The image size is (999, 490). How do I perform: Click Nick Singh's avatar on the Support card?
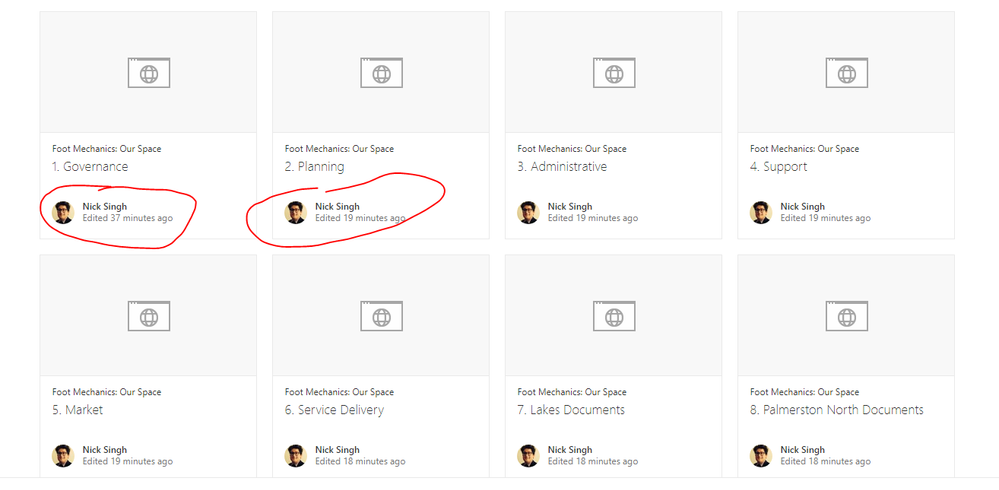click(x=761, y=212)
